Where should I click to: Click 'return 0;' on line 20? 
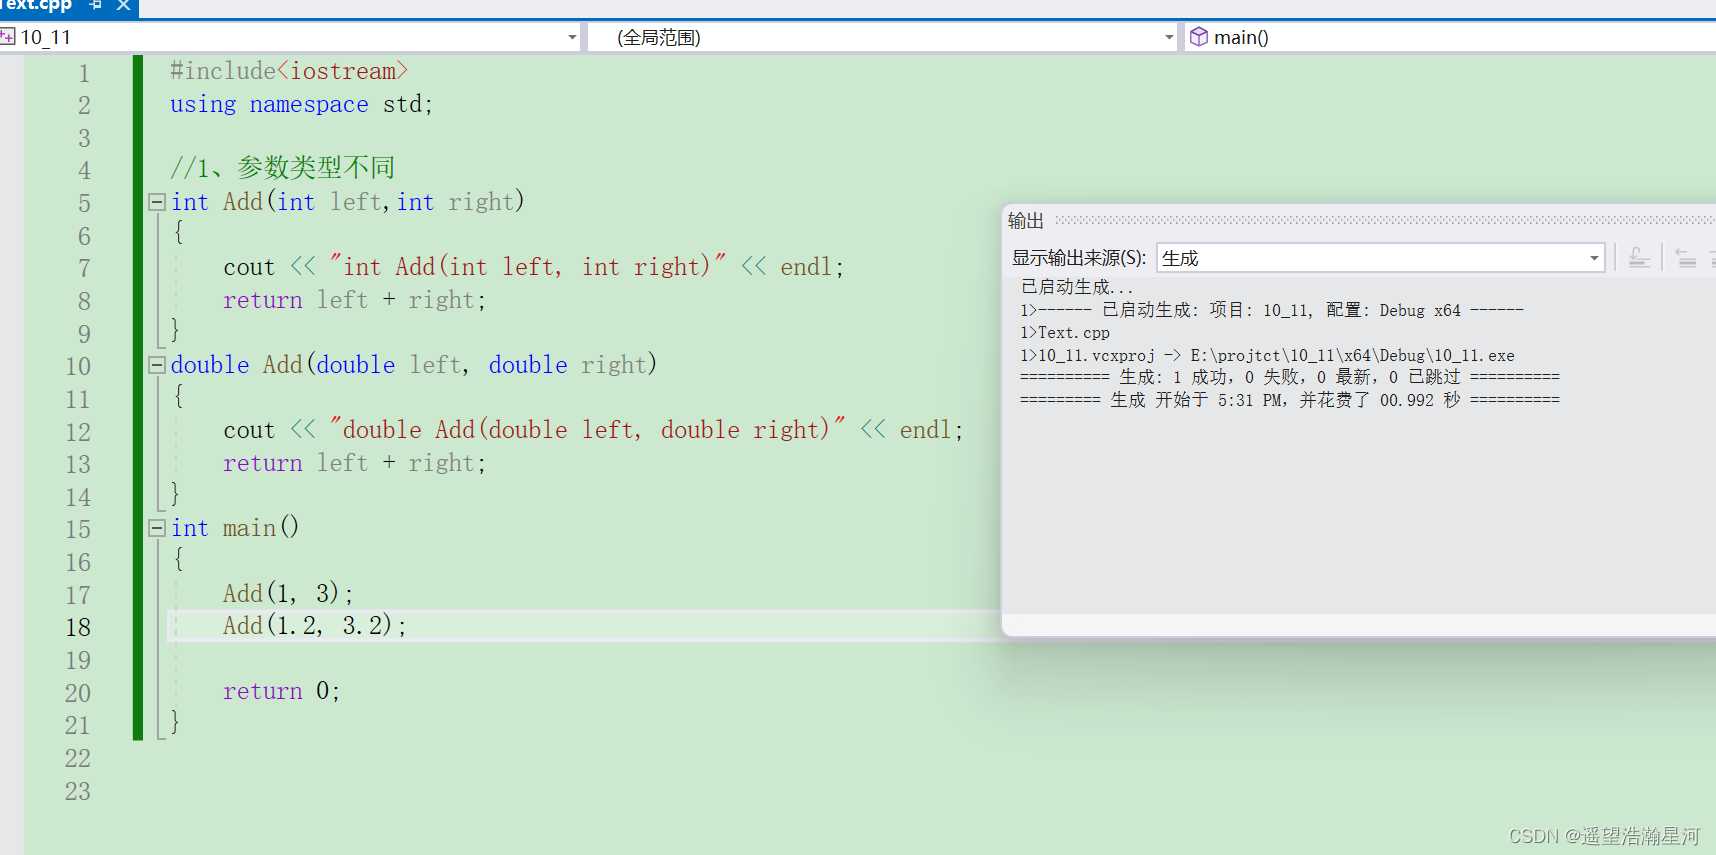point(281,691)
